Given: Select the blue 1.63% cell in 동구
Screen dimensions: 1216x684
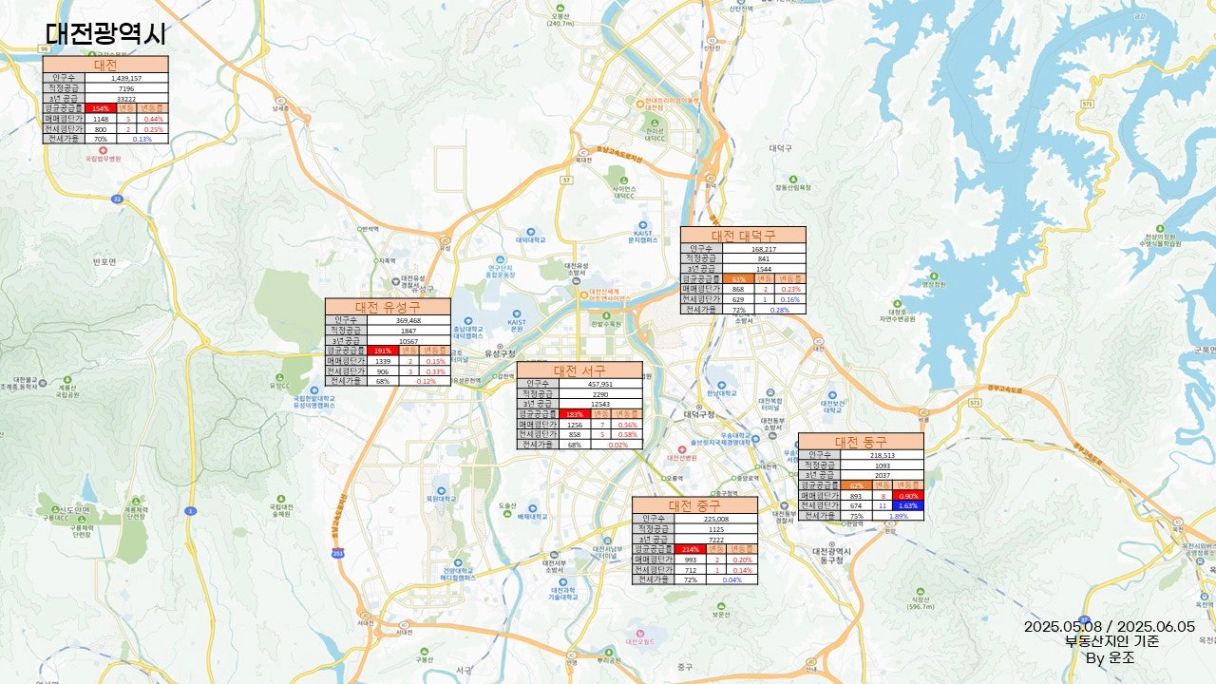Looking at the screenshot, I should (x=908, y=505).
